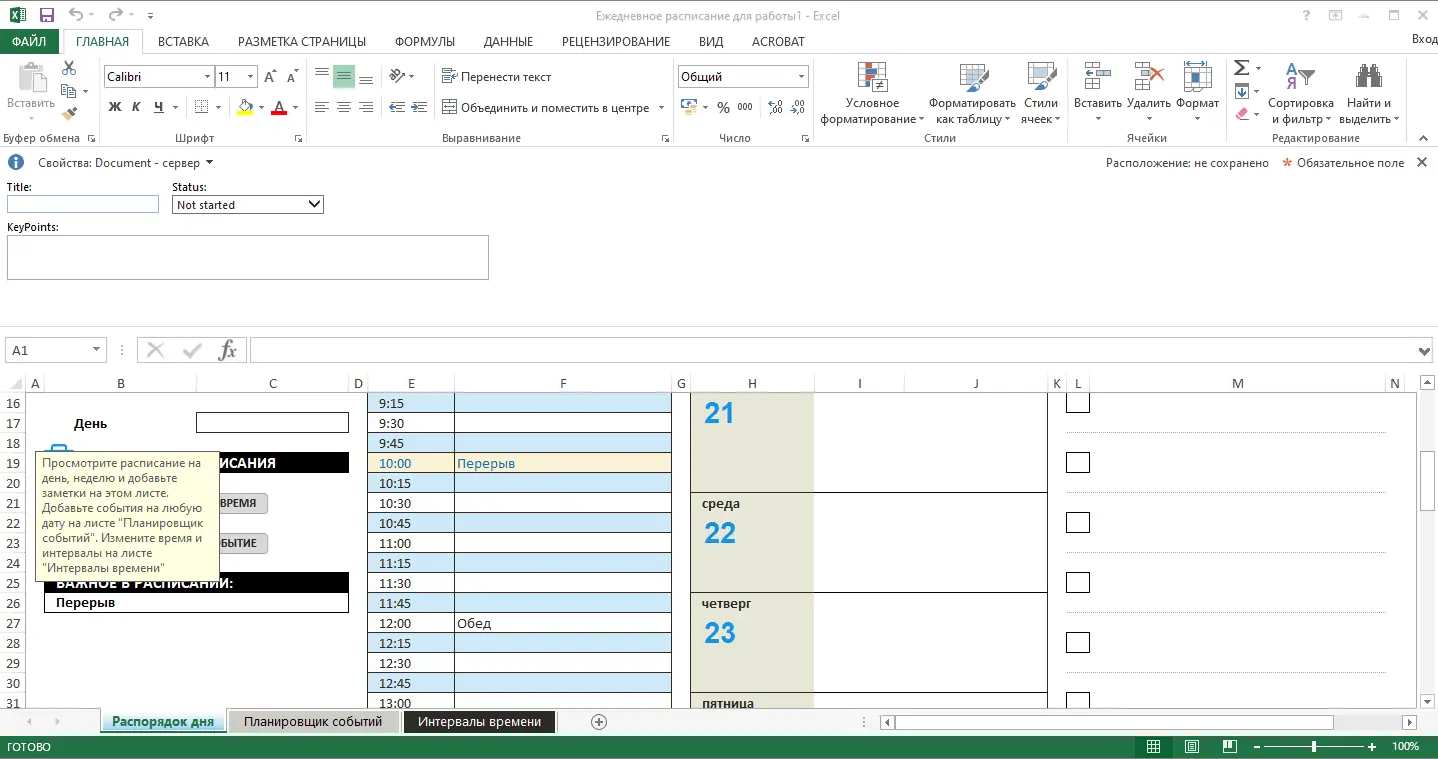Decrease font size with smaller A
Viewport: 1438px width, 759px height.
(292, 76)
